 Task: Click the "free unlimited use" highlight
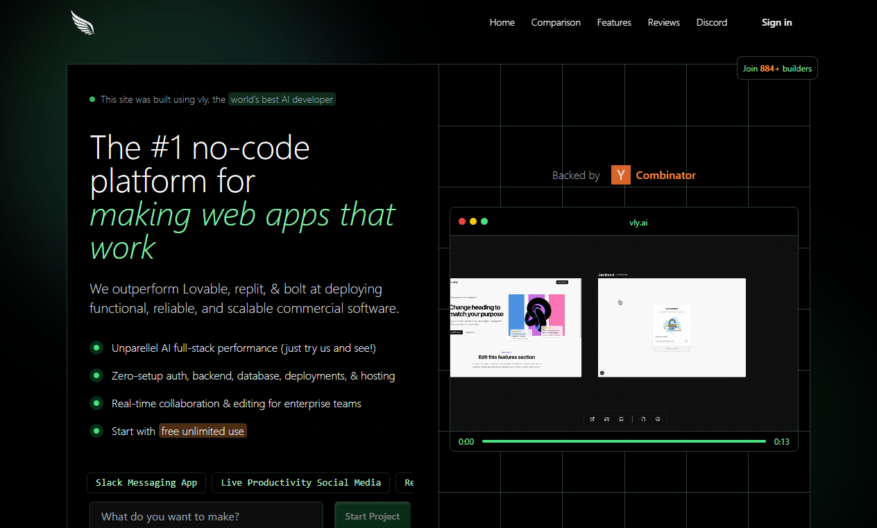click(x=202, y=431)
